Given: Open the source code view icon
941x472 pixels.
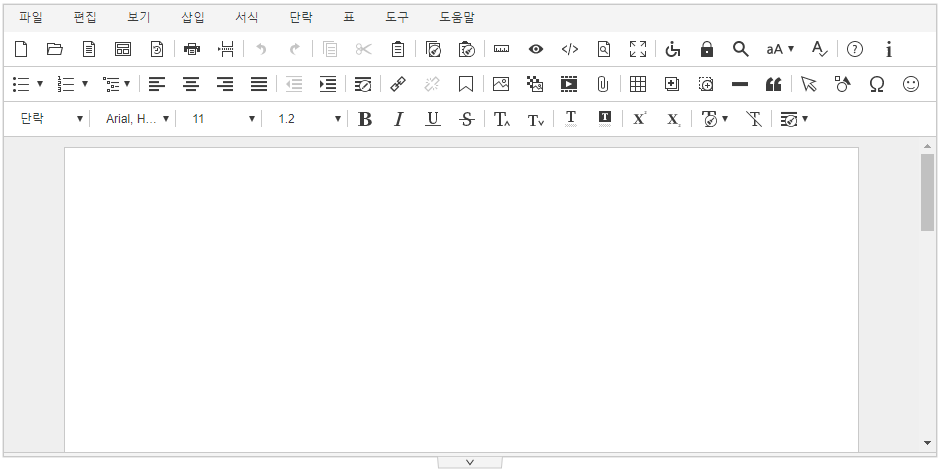Looking at the screenshot, I should coord(570,49).
